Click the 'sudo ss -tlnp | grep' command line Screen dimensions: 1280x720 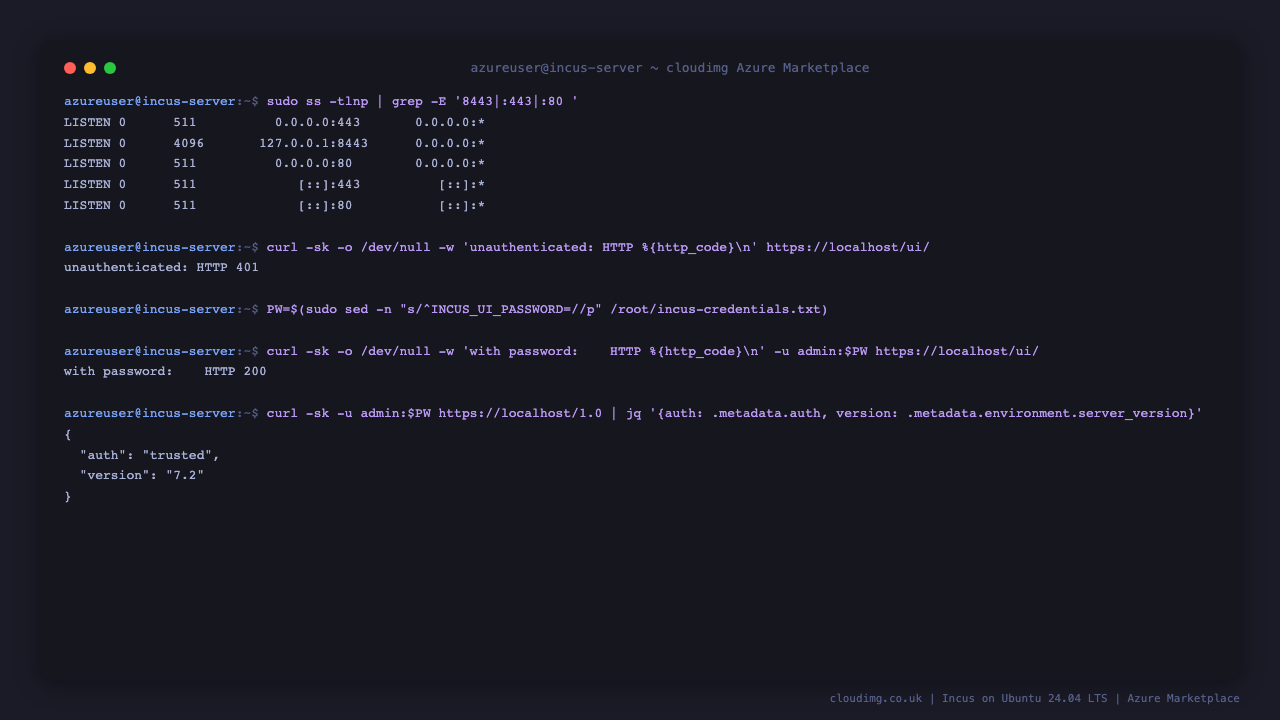[321, 102]
